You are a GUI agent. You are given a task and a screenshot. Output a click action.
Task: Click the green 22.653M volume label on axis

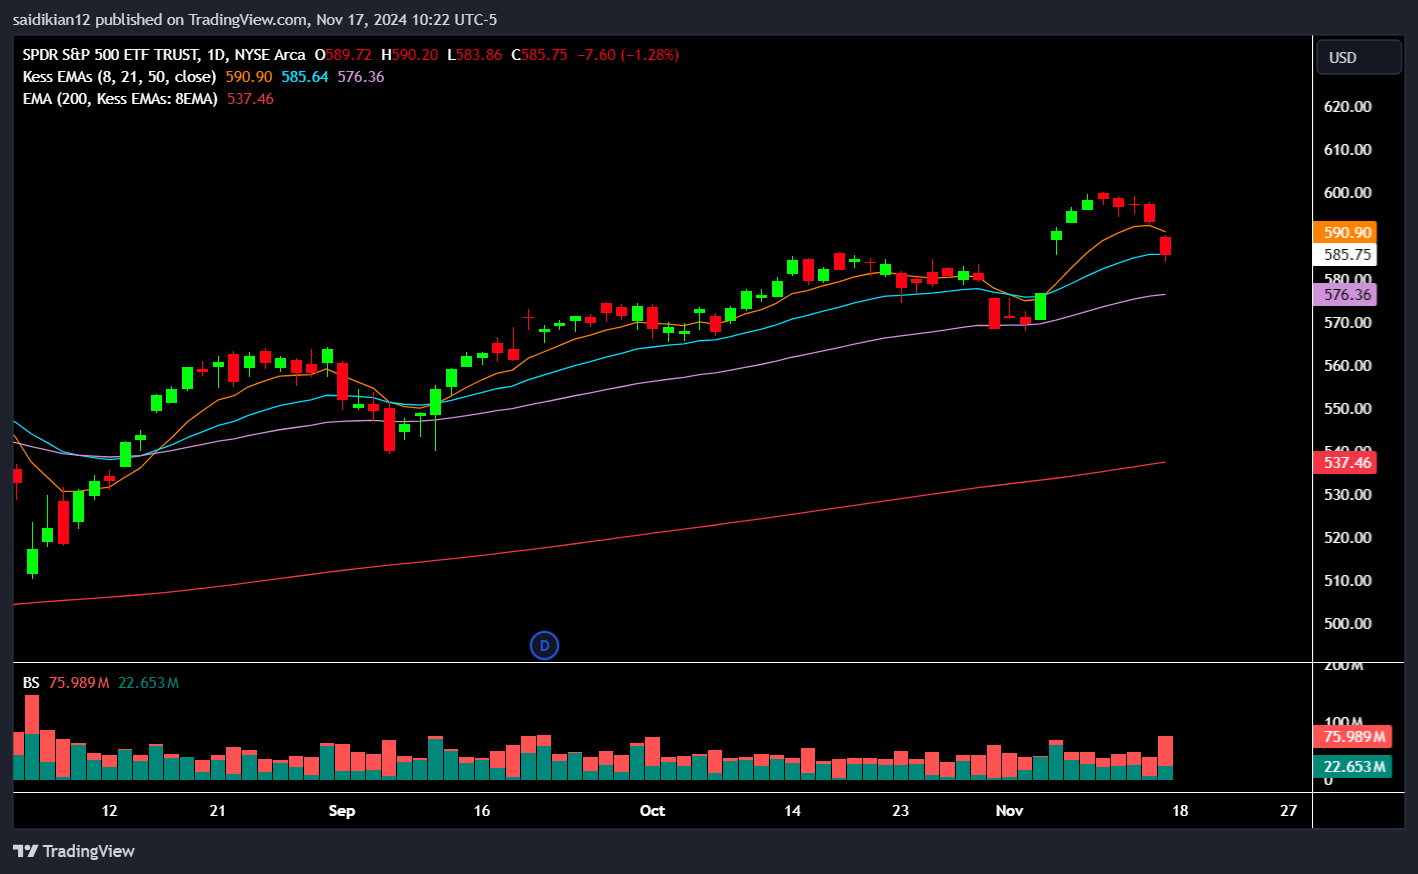pos(1353,766)
